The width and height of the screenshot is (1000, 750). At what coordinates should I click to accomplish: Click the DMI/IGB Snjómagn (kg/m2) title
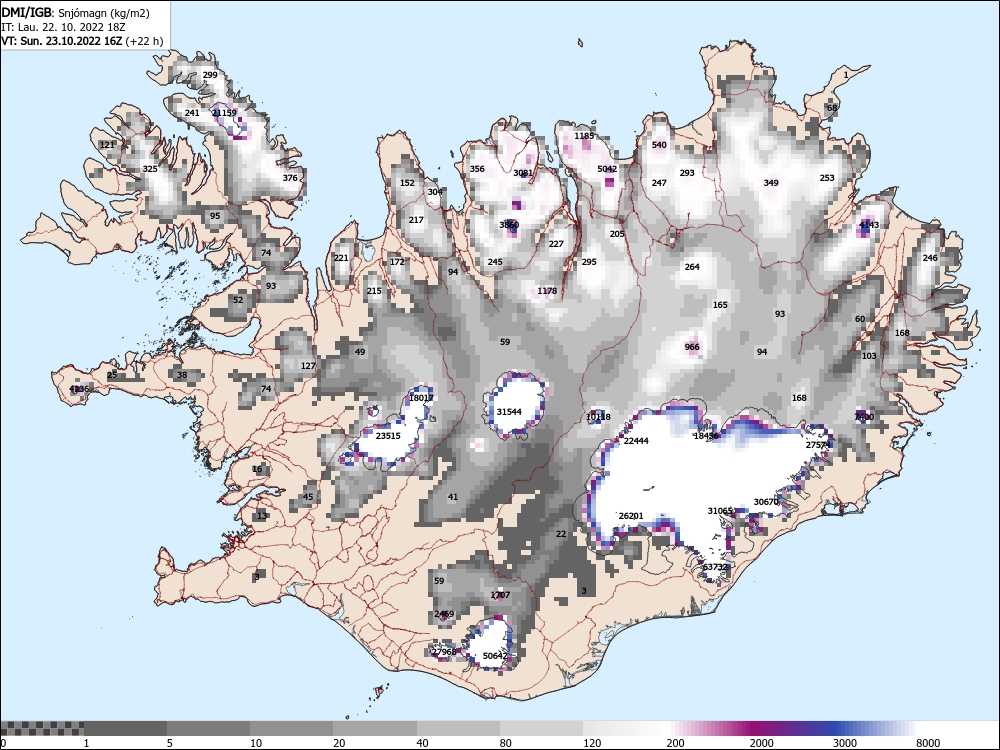(75, 13)
